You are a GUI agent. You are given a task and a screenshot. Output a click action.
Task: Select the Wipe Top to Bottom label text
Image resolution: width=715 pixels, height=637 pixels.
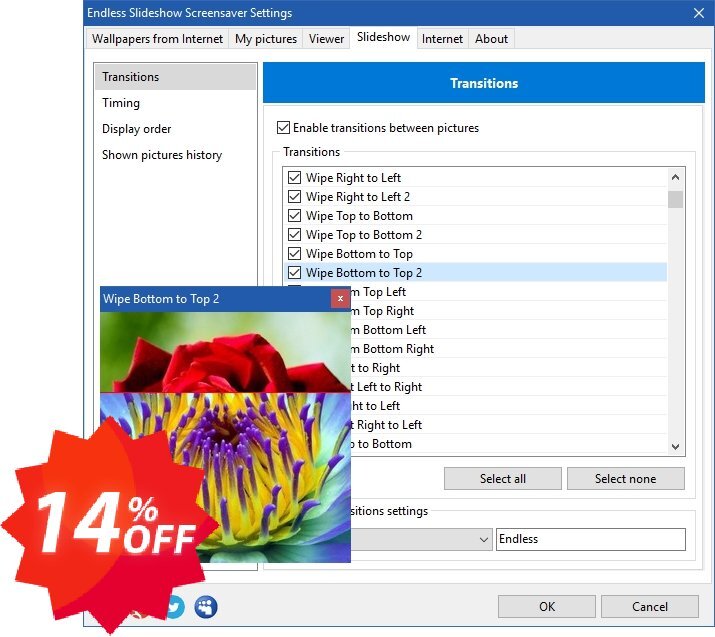(x=359, y=216)
